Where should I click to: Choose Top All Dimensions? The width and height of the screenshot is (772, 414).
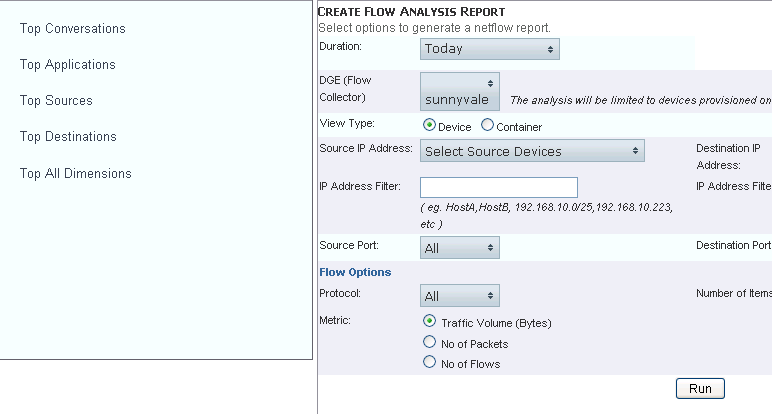coord(76,174)
